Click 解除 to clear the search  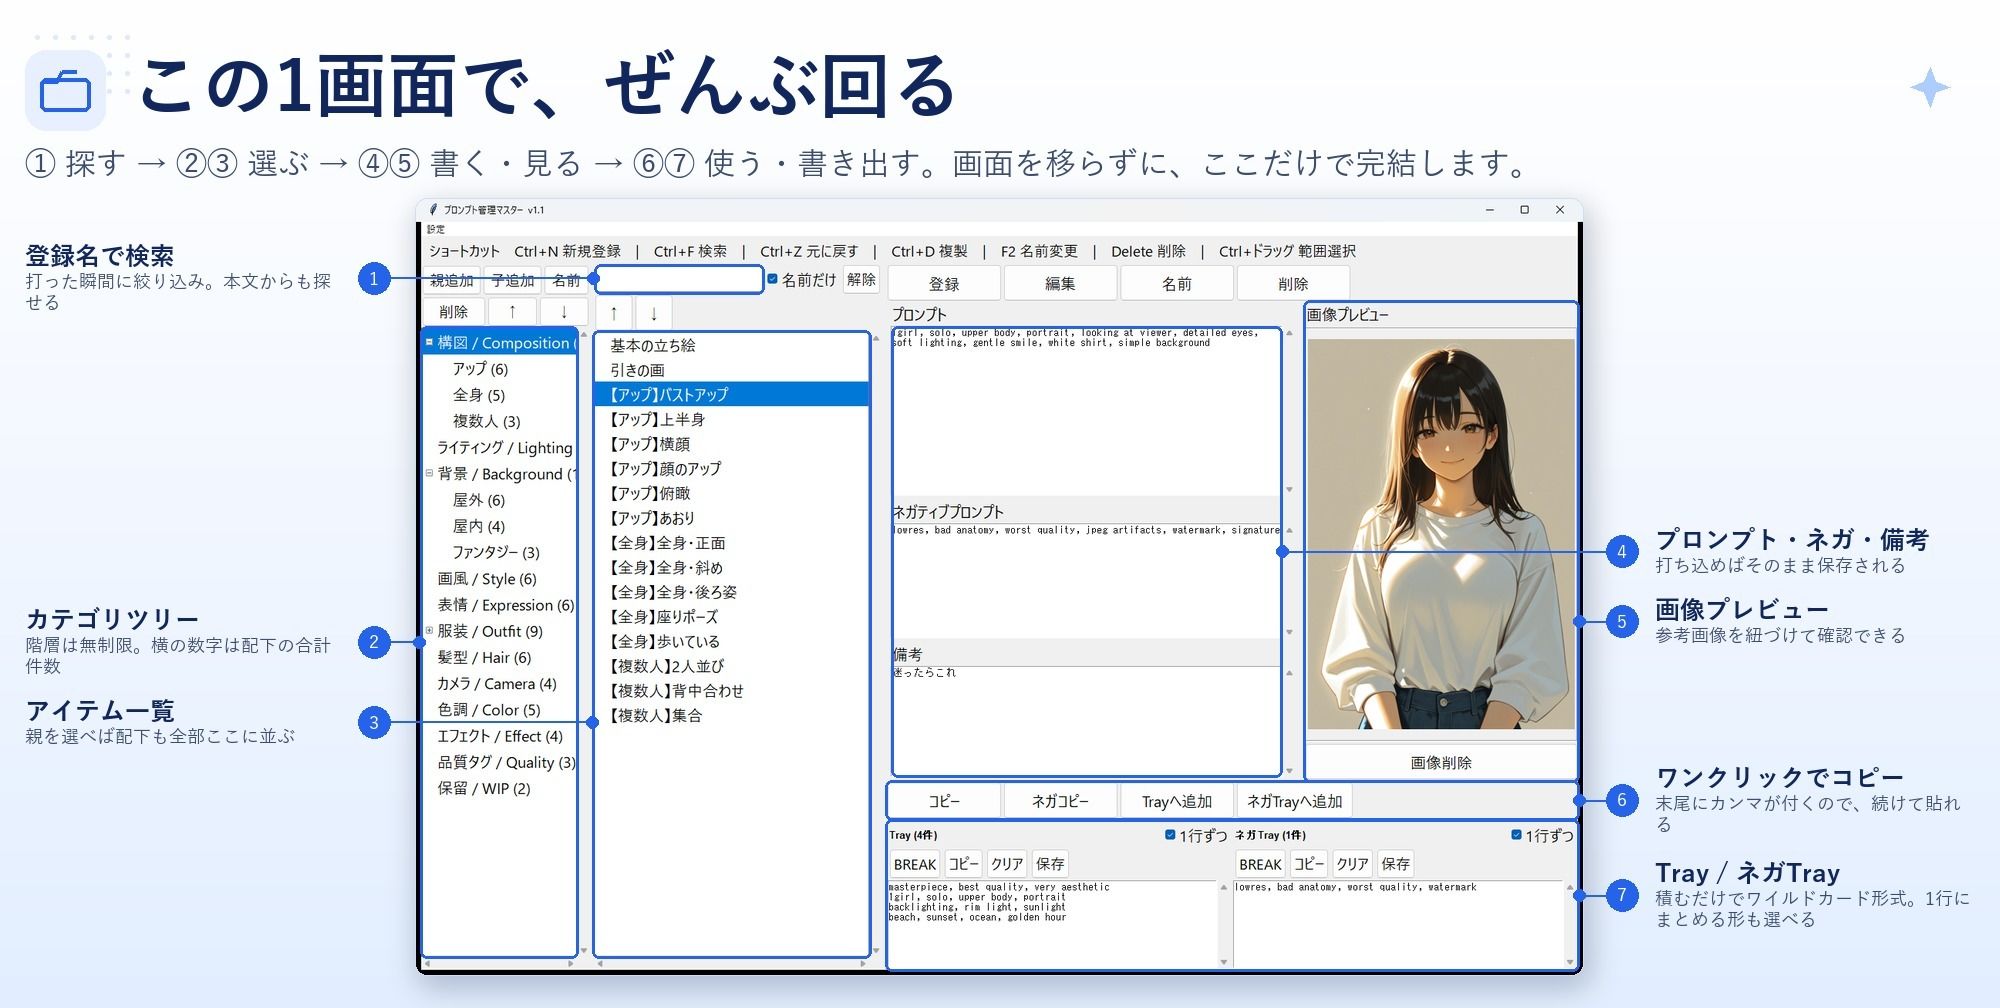click(861, 280)
